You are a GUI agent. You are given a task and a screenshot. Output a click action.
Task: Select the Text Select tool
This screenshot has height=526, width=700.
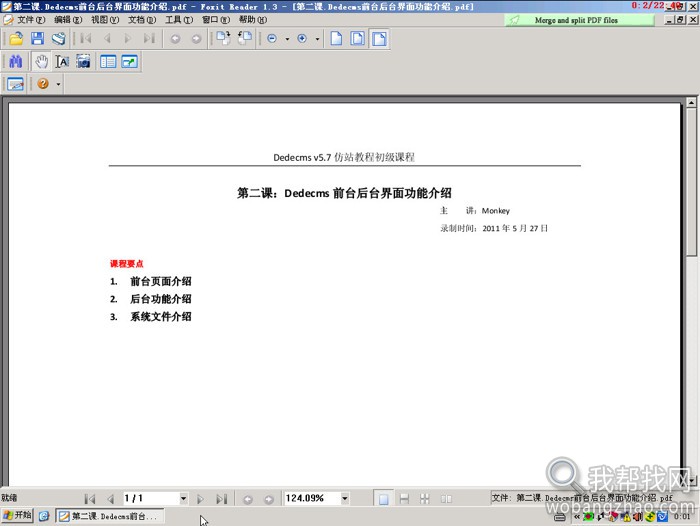pyautogui.click(x=62, y=62)
